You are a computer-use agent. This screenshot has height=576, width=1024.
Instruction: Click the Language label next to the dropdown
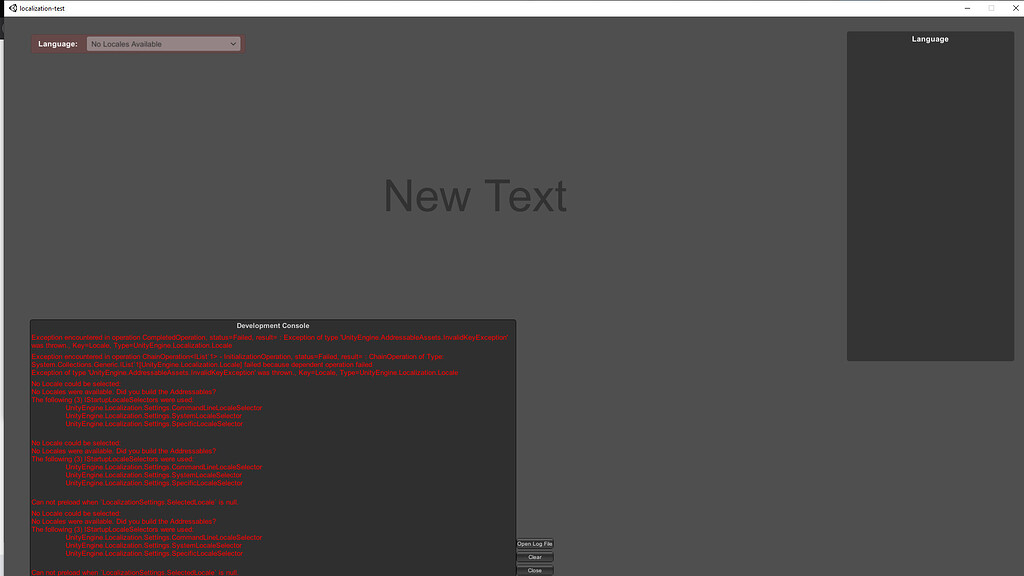[x=57, y=43]
